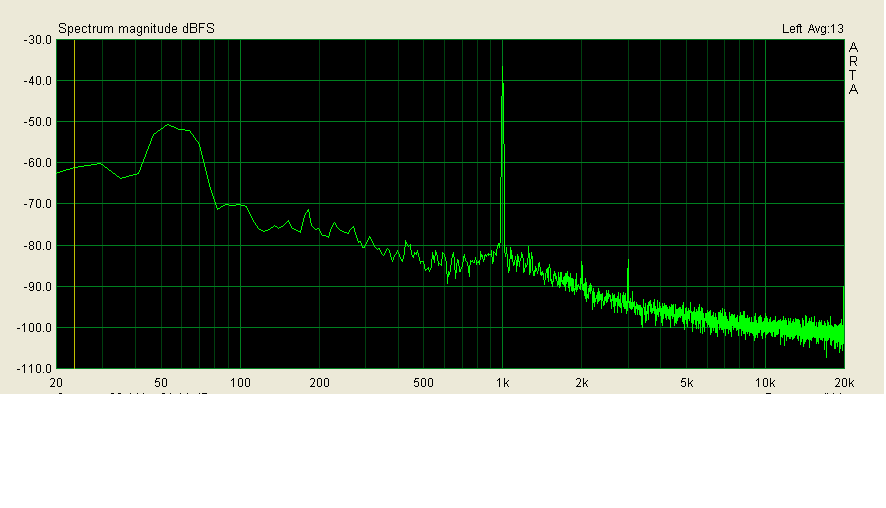
Task: Click the 'Left' channel label
Action: (792, 29)
